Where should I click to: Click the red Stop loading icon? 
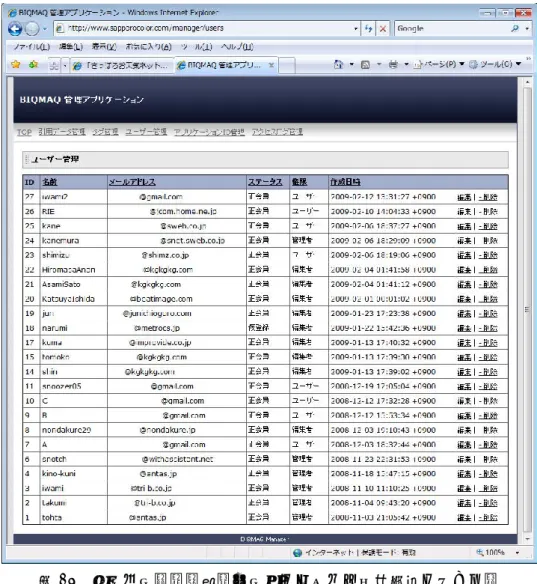[x=382, y=29]
